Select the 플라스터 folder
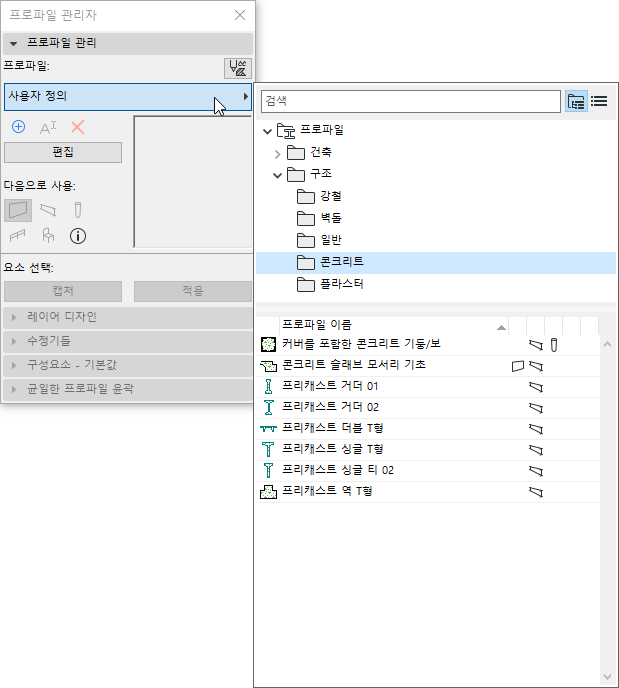619x688 pixels. pyautogui.click(x=342, y=284)
